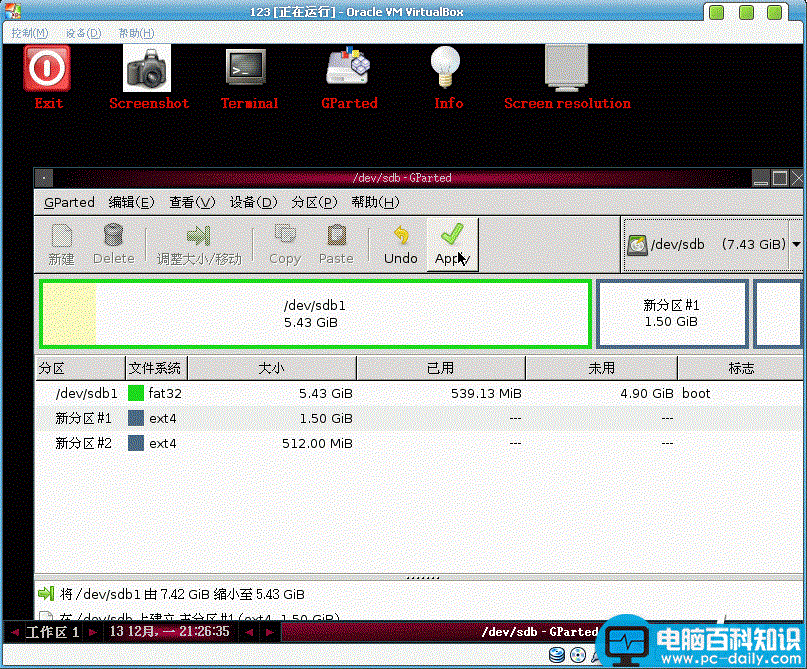Sort by the 文件系统 column header

click(155, 368)
